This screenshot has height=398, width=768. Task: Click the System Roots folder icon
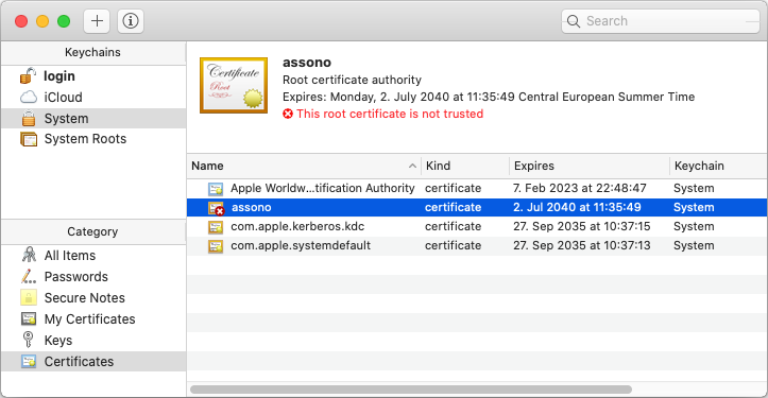pos(28,139)
